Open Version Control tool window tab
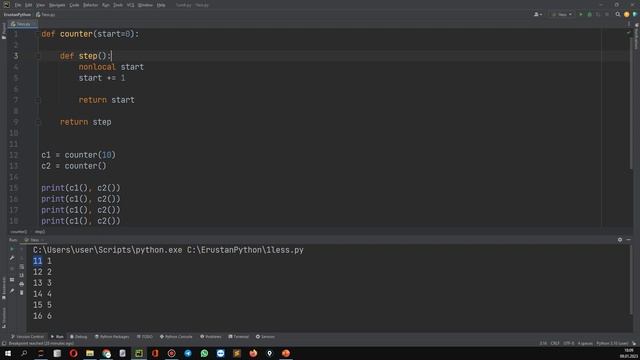The height and width of the screenshot is (360, 640). (27, 337)
